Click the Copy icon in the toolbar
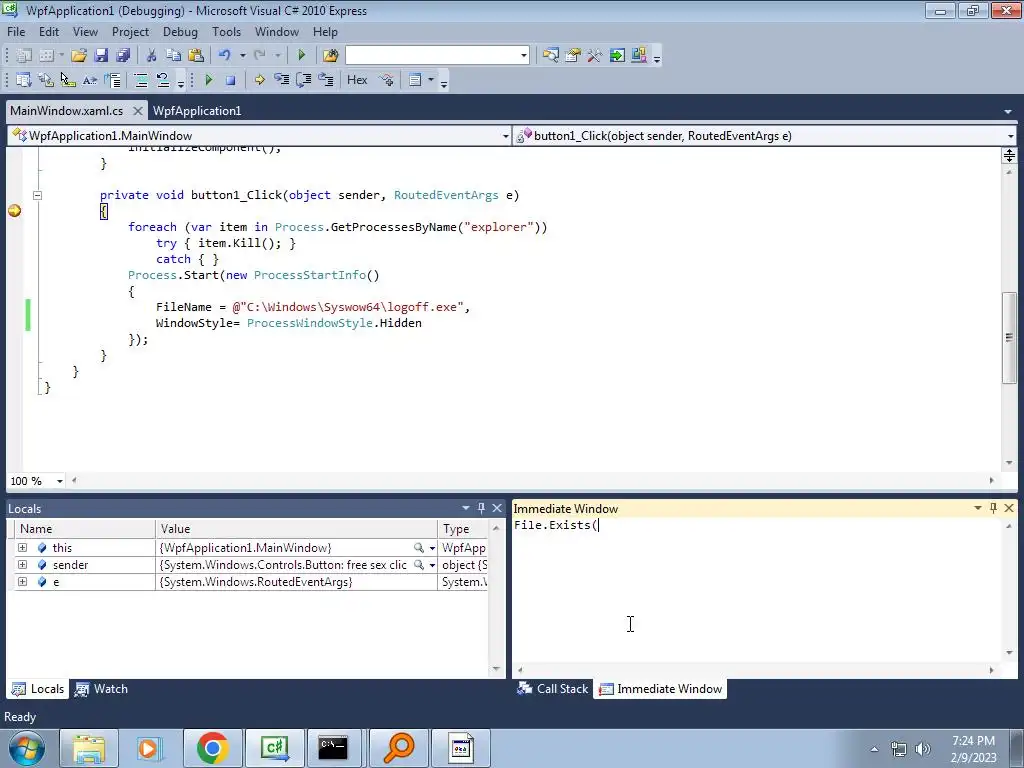1024x768 pixels. pos(173,56)
